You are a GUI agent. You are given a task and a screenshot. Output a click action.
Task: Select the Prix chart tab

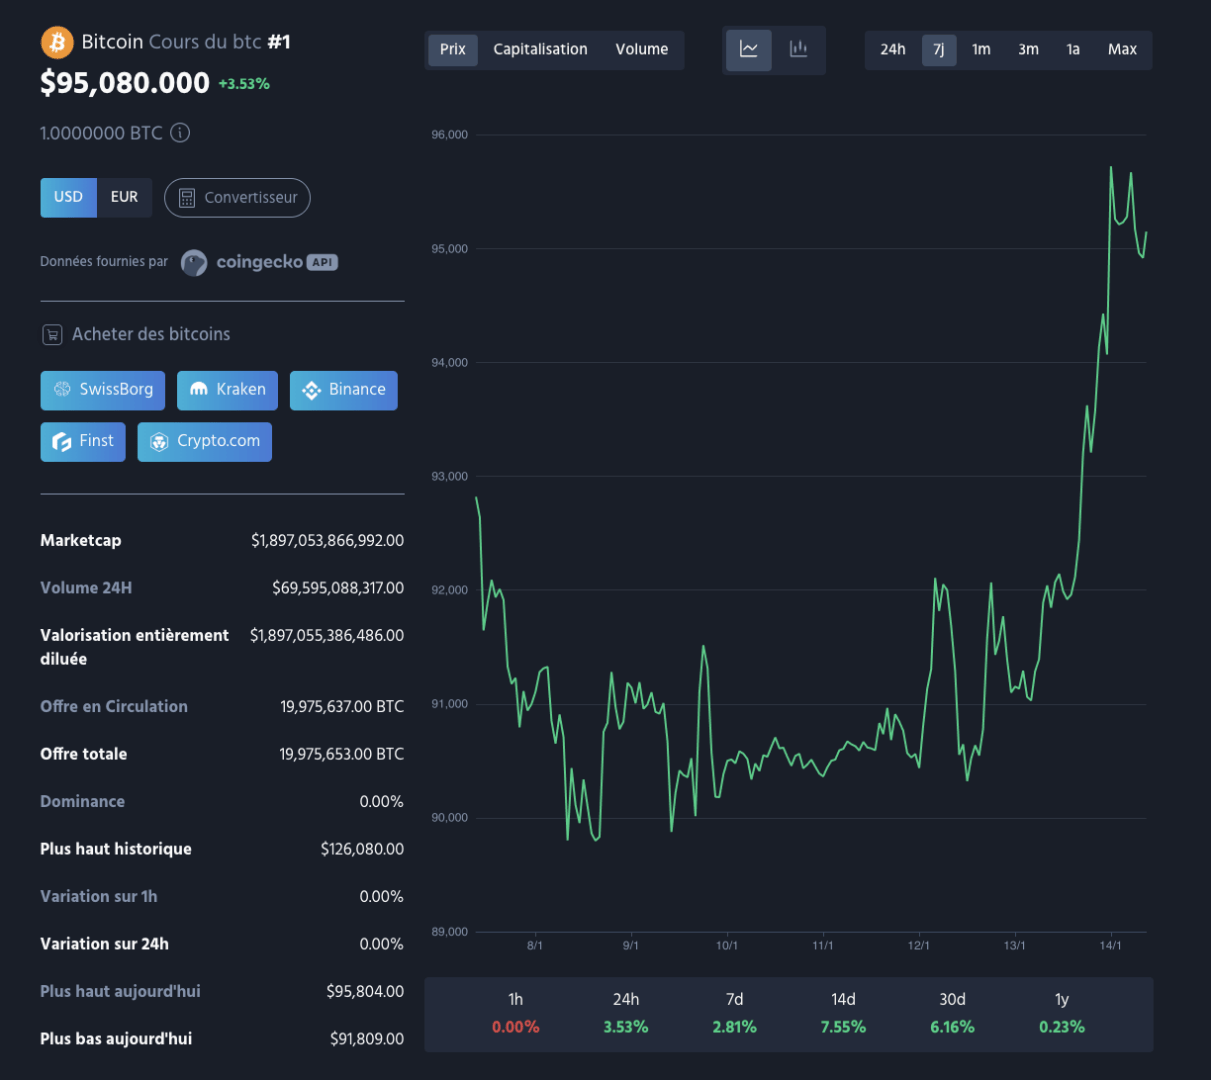pos(453,49)
